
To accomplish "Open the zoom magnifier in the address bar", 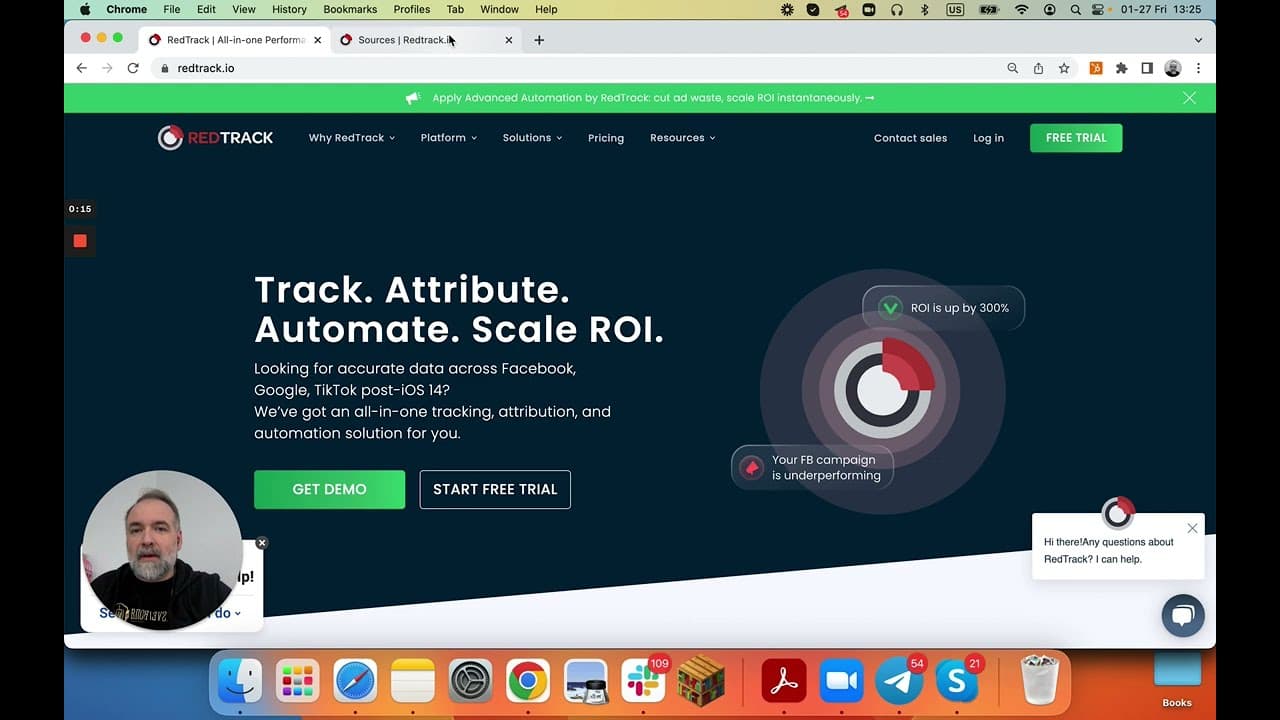I will (1013, 68).
